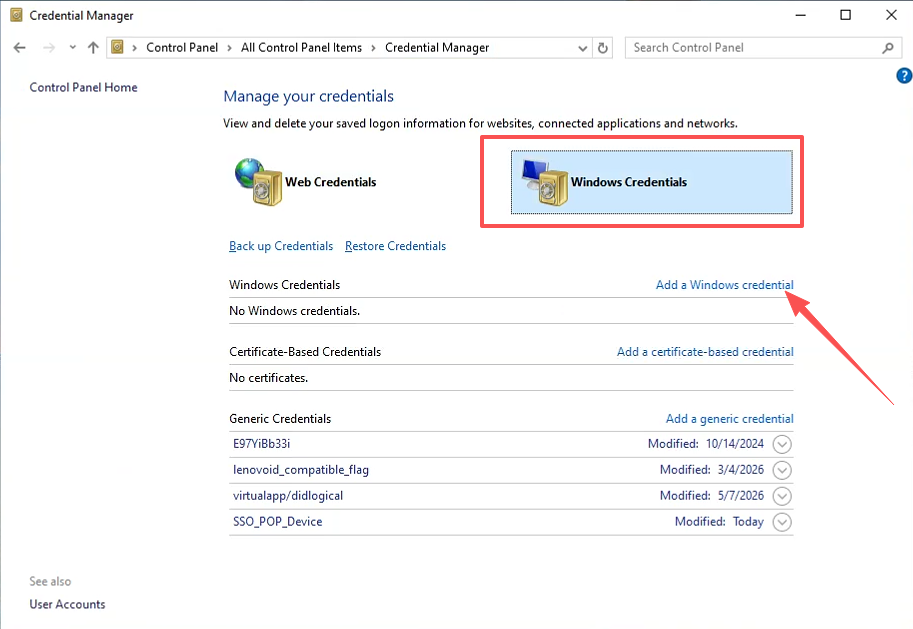Click the 'Modified: 10/14/2024' date text
Screen dimensions: 913x629
pos(706,444)
